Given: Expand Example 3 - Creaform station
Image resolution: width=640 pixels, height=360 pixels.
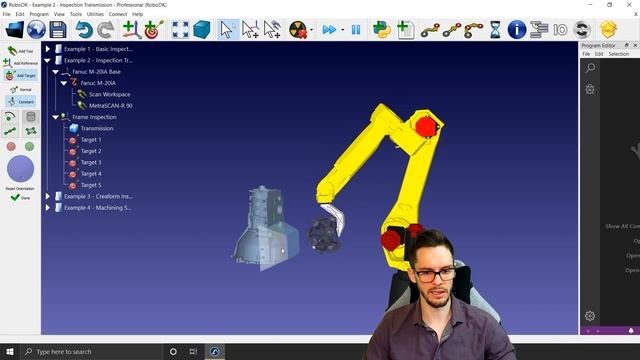Looking at the screenshot, I should coord(48,196).
